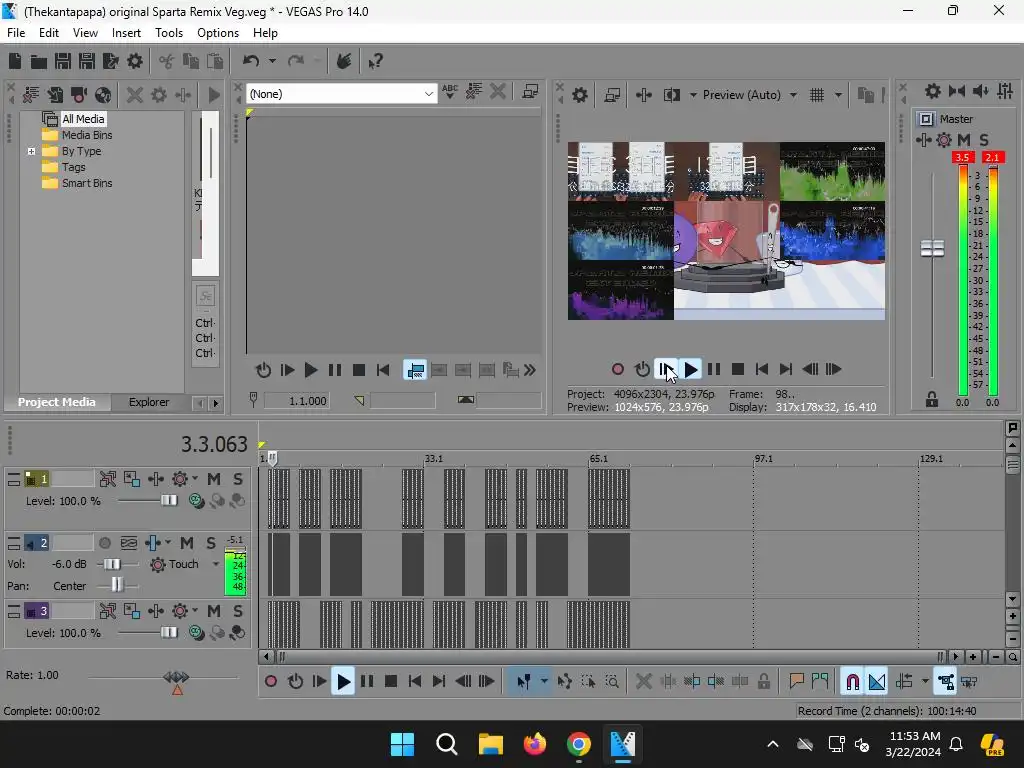
Task: Click the Master bus volume fader
Action: [932, 248]
